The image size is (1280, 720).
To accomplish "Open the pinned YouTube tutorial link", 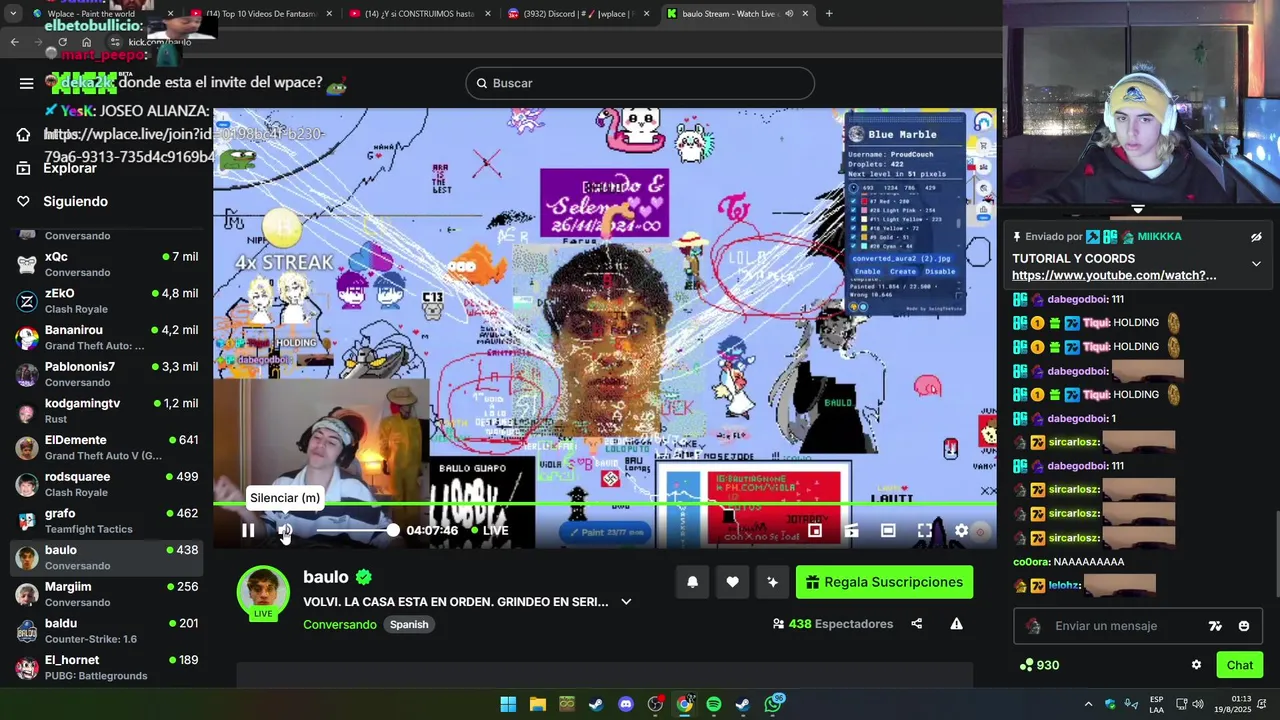I will click(1114, 275).
